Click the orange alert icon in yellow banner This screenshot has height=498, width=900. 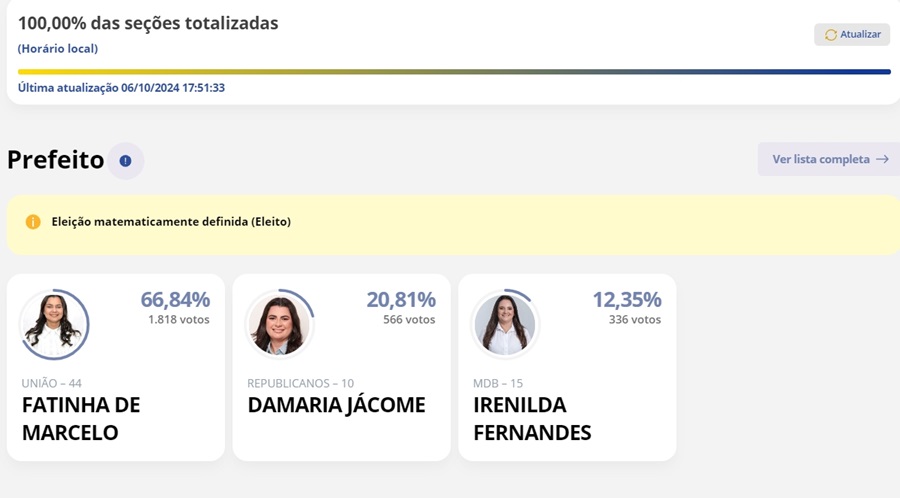[x=33, y=222]
